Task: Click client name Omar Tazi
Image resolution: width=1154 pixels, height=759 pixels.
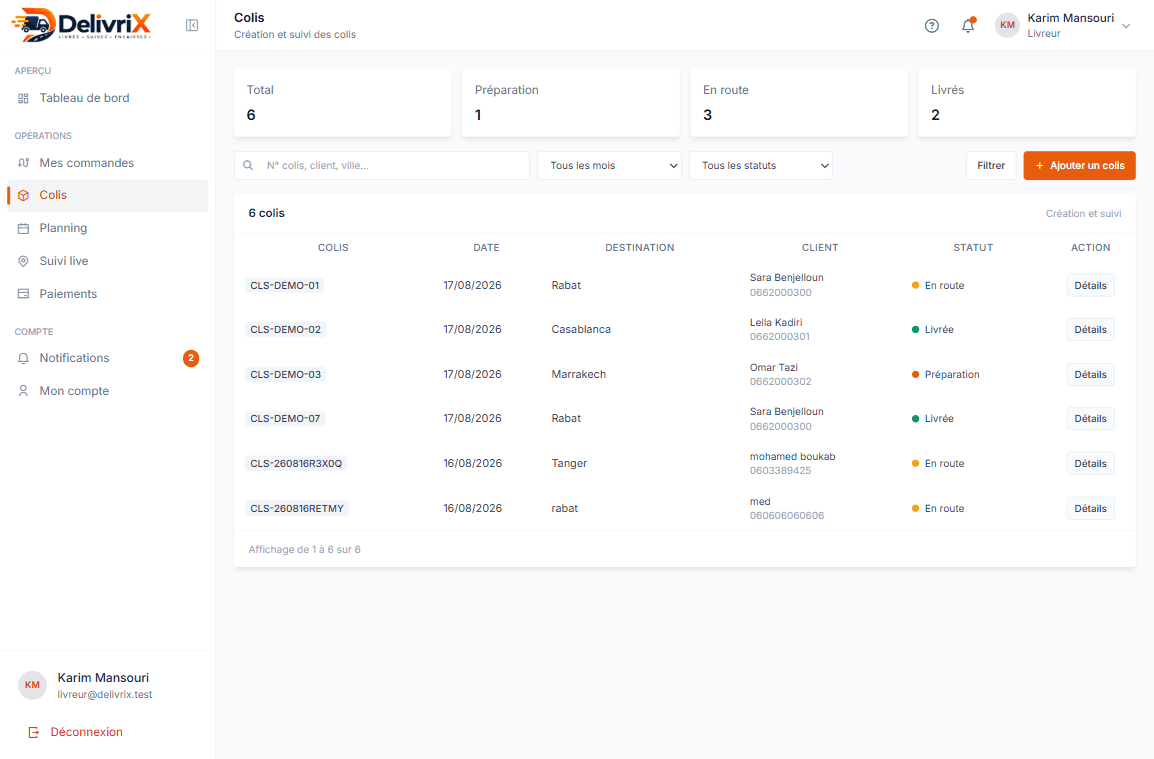Action: click(x=774, y=367)
